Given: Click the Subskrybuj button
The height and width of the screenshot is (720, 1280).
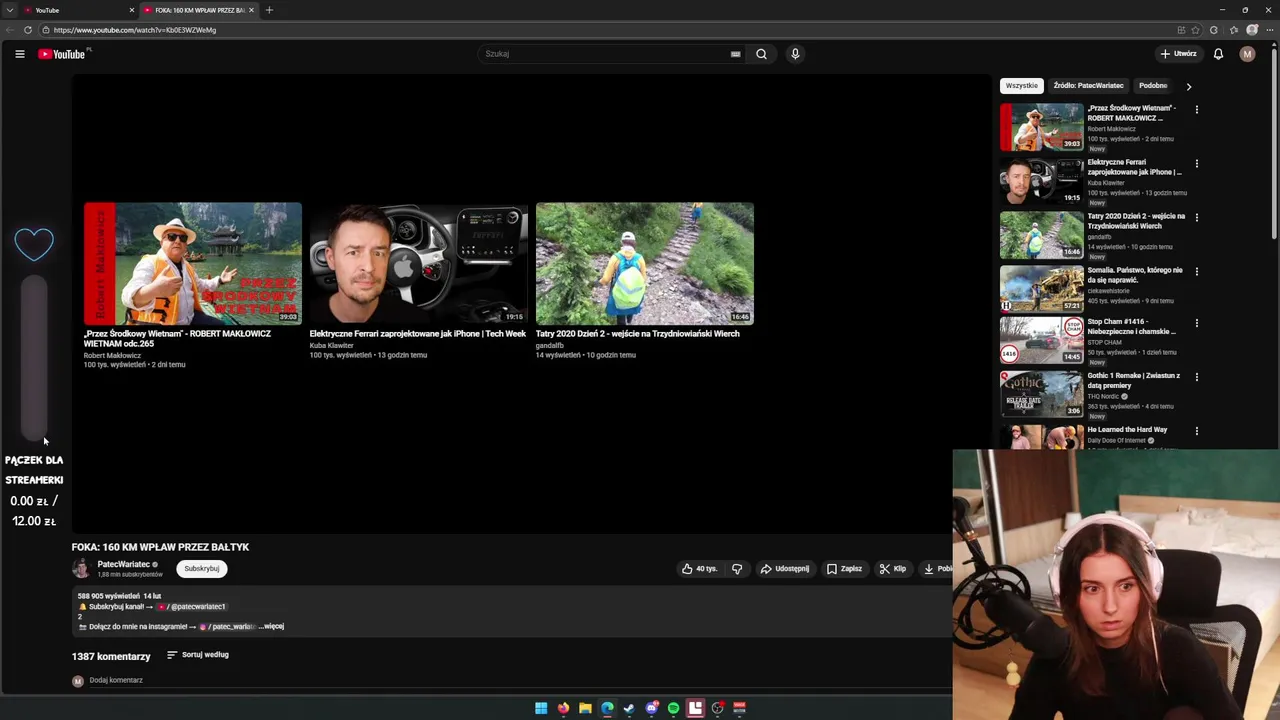Looking at the screenshot, I should pos(202,569).
